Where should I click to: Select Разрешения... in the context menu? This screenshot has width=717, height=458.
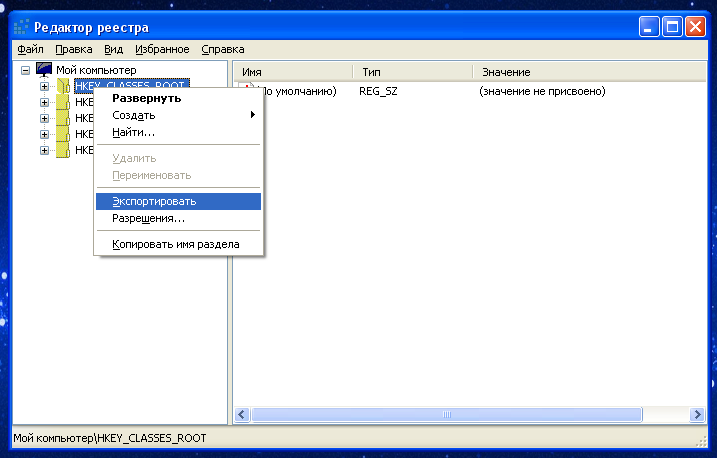point(178,218)
